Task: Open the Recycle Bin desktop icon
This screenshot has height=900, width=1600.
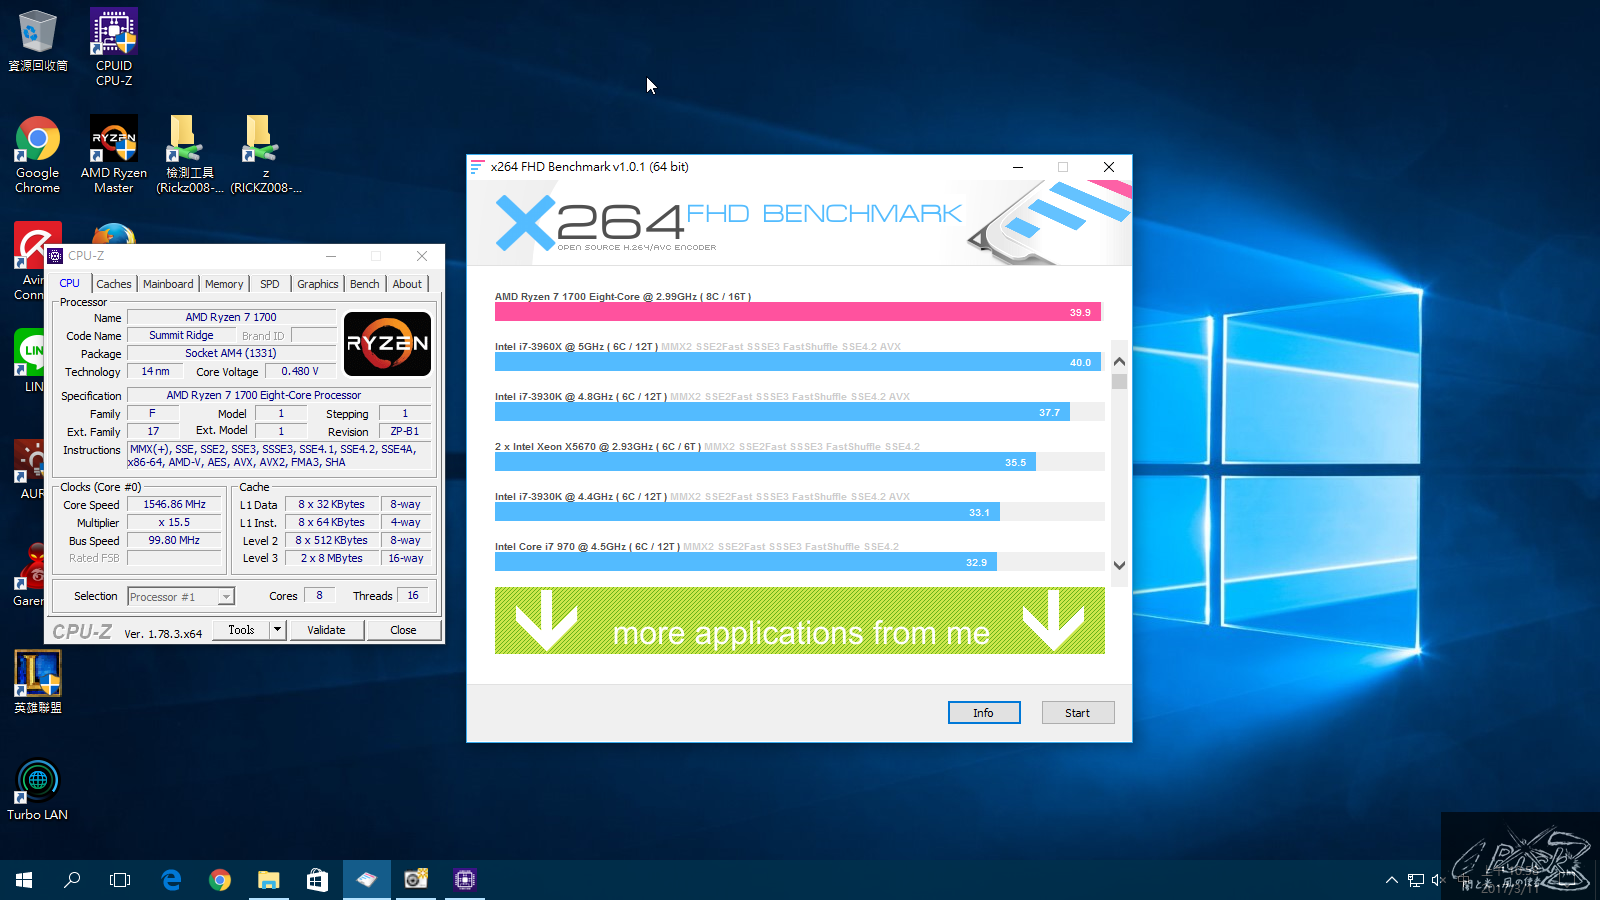Action: pos(37,40)
